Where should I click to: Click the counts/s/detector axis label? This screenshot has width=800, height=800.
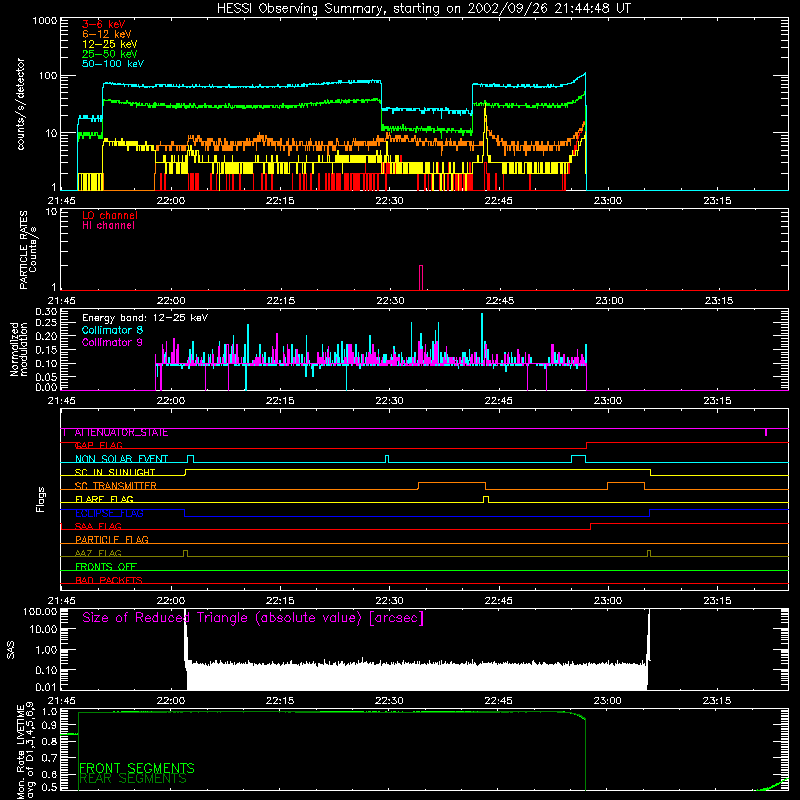[x=21, y=104]
